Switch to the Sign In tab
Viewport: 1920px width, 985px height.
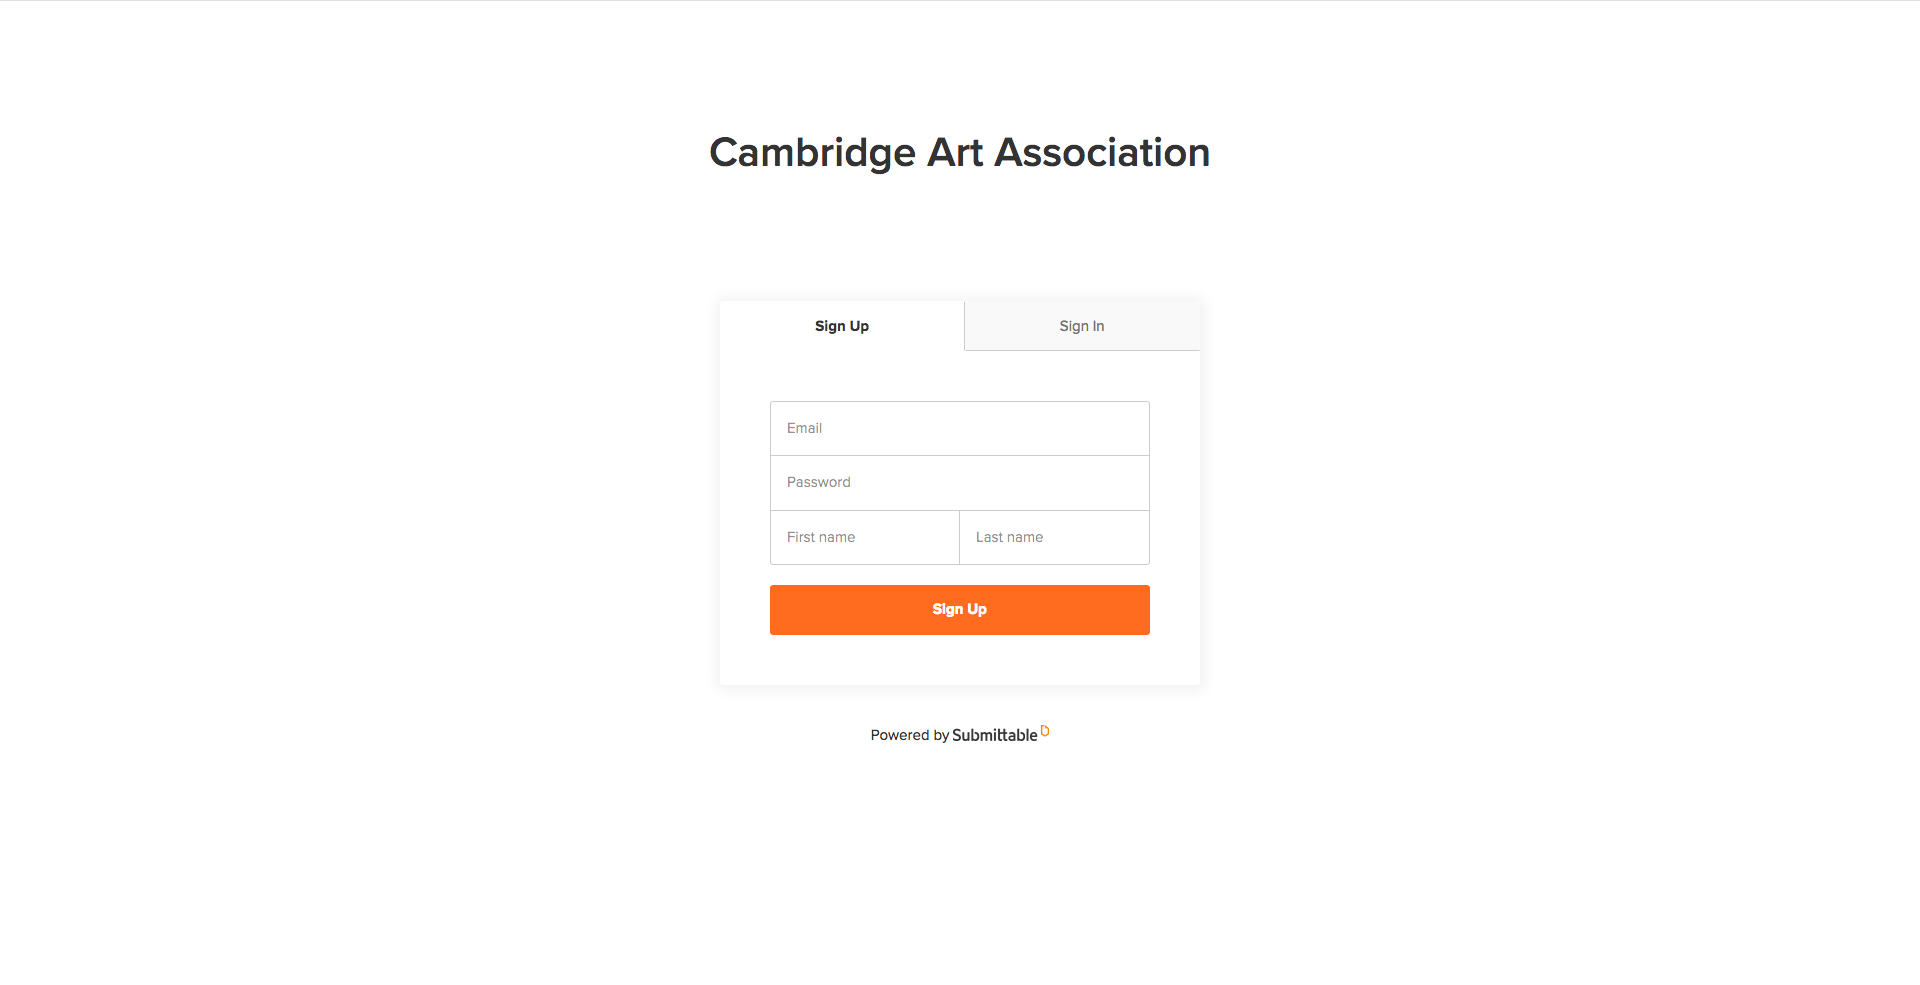click(1082, 326)
